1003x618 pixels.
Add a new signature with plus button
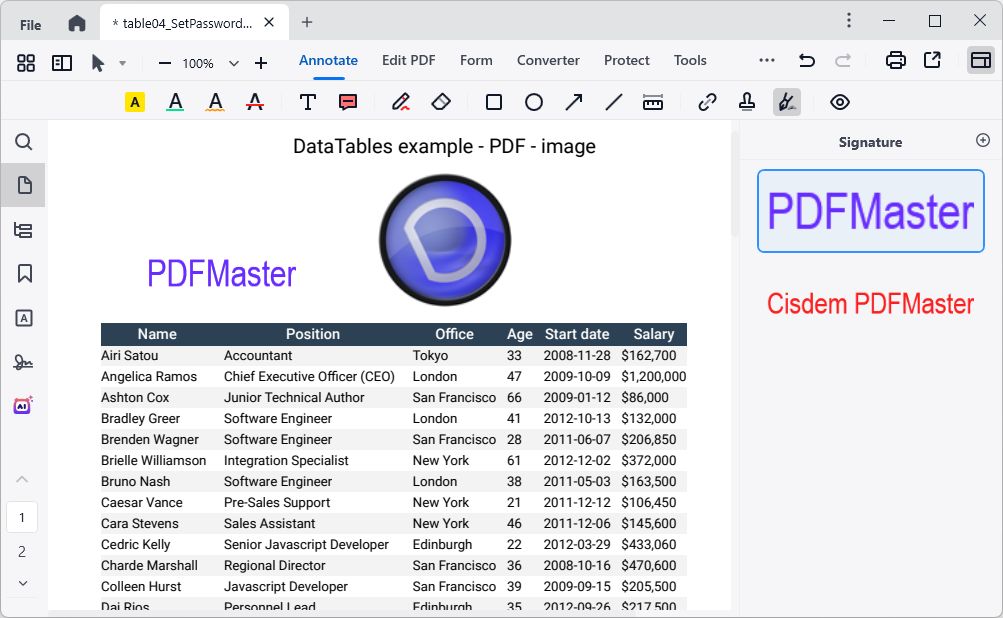982,141
